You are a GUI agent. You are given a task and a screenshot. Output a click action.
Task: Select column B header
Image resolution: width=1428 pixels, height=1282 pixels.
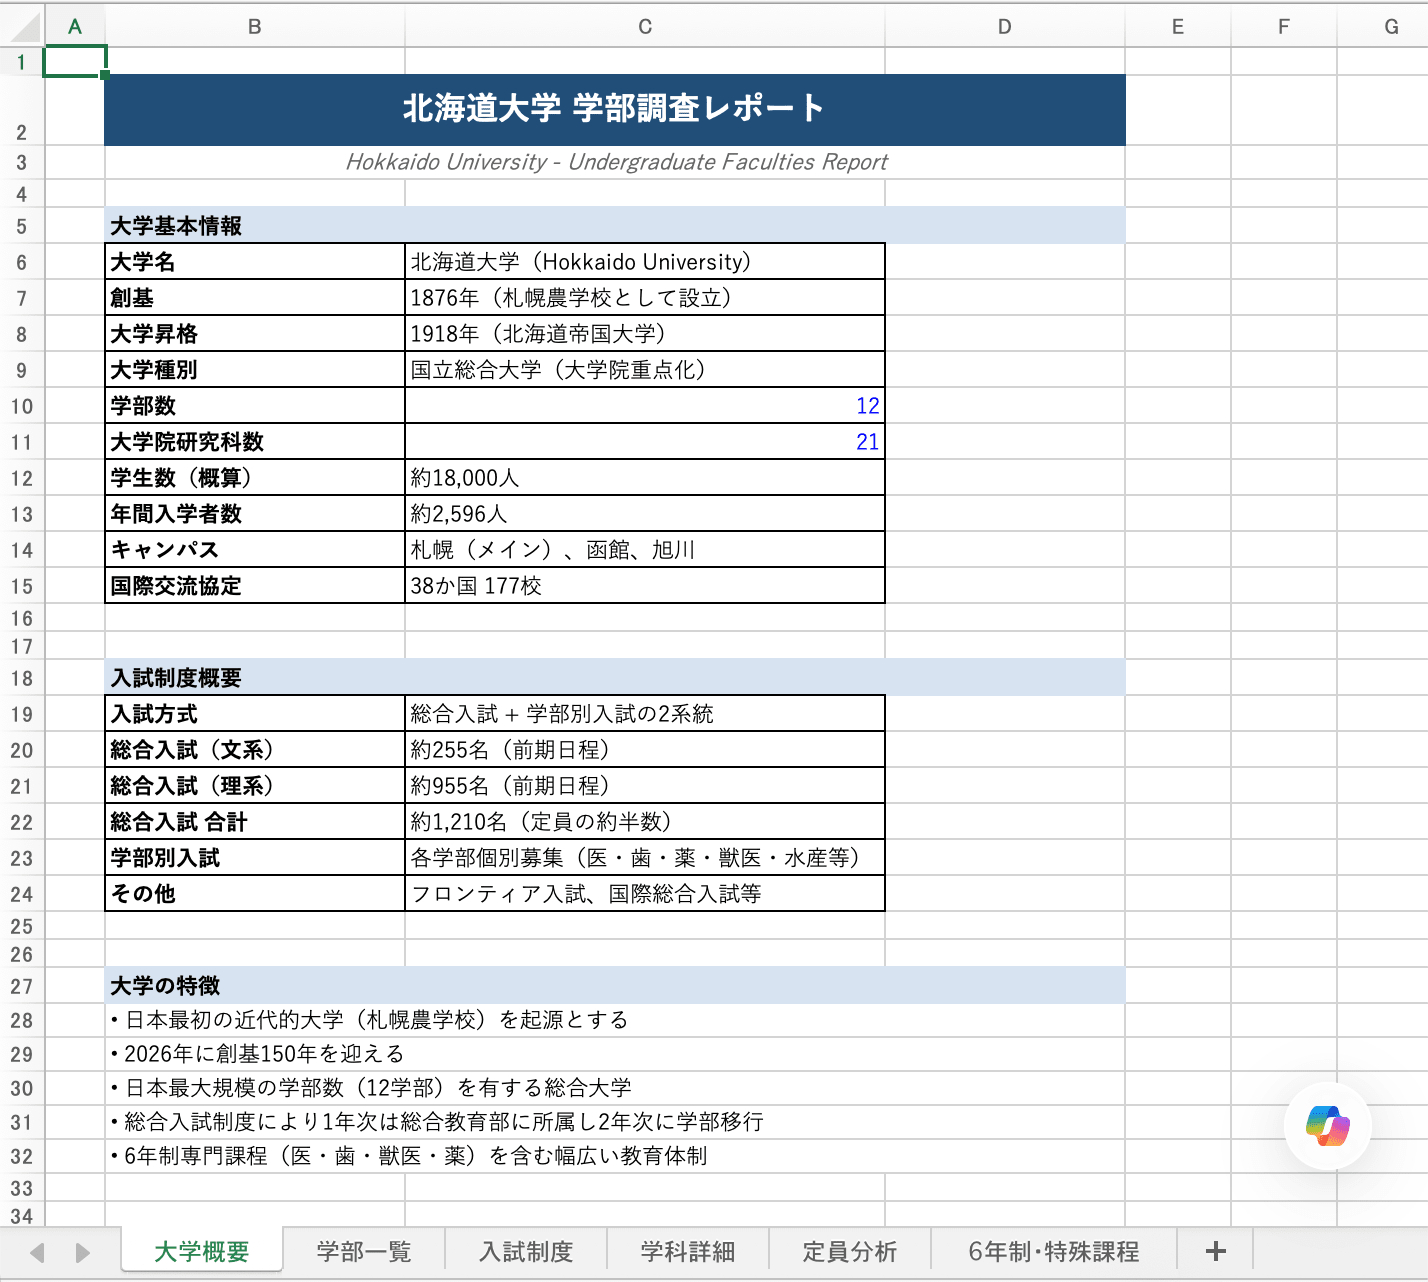(255, 27)
